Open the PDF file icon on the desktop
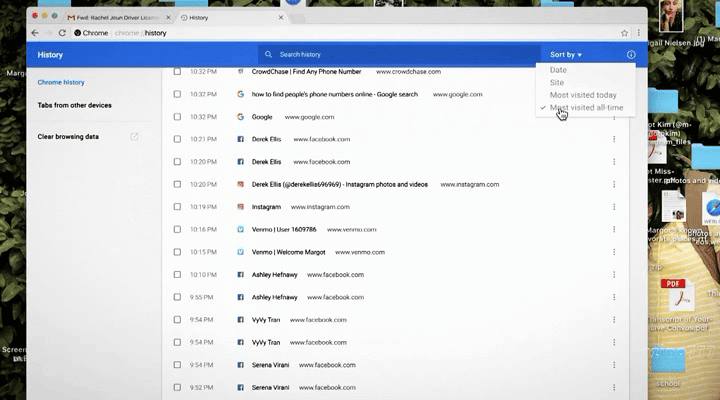 (677, 295)
